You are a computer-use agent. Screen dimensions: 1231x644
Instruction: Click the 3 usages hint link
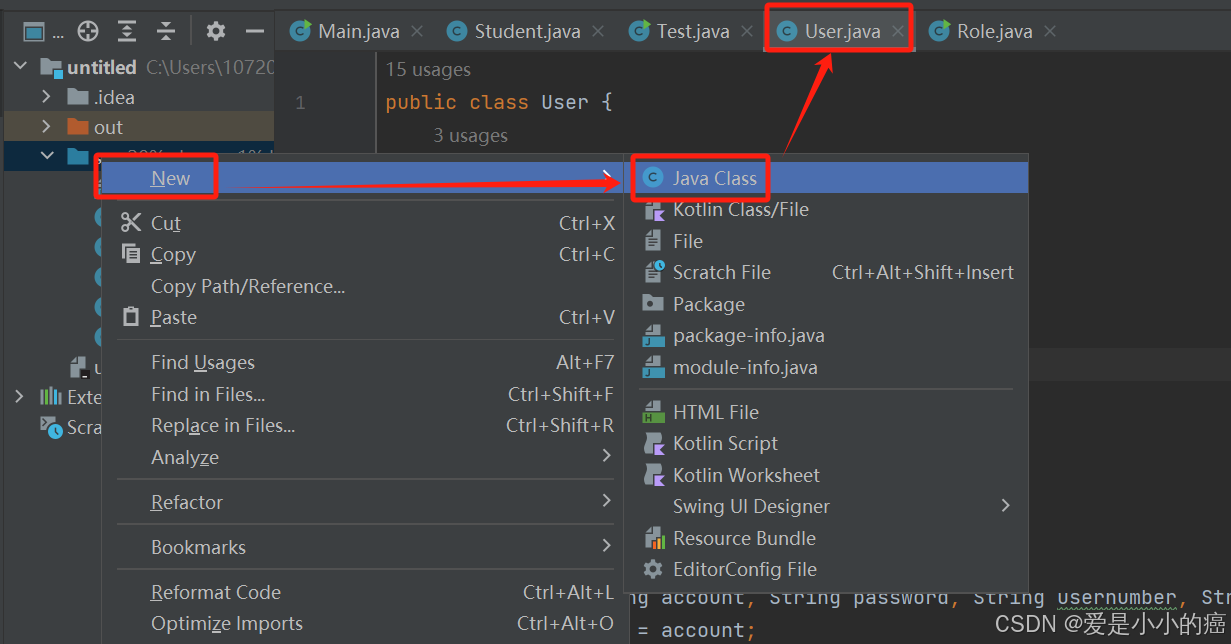(470, 135)
